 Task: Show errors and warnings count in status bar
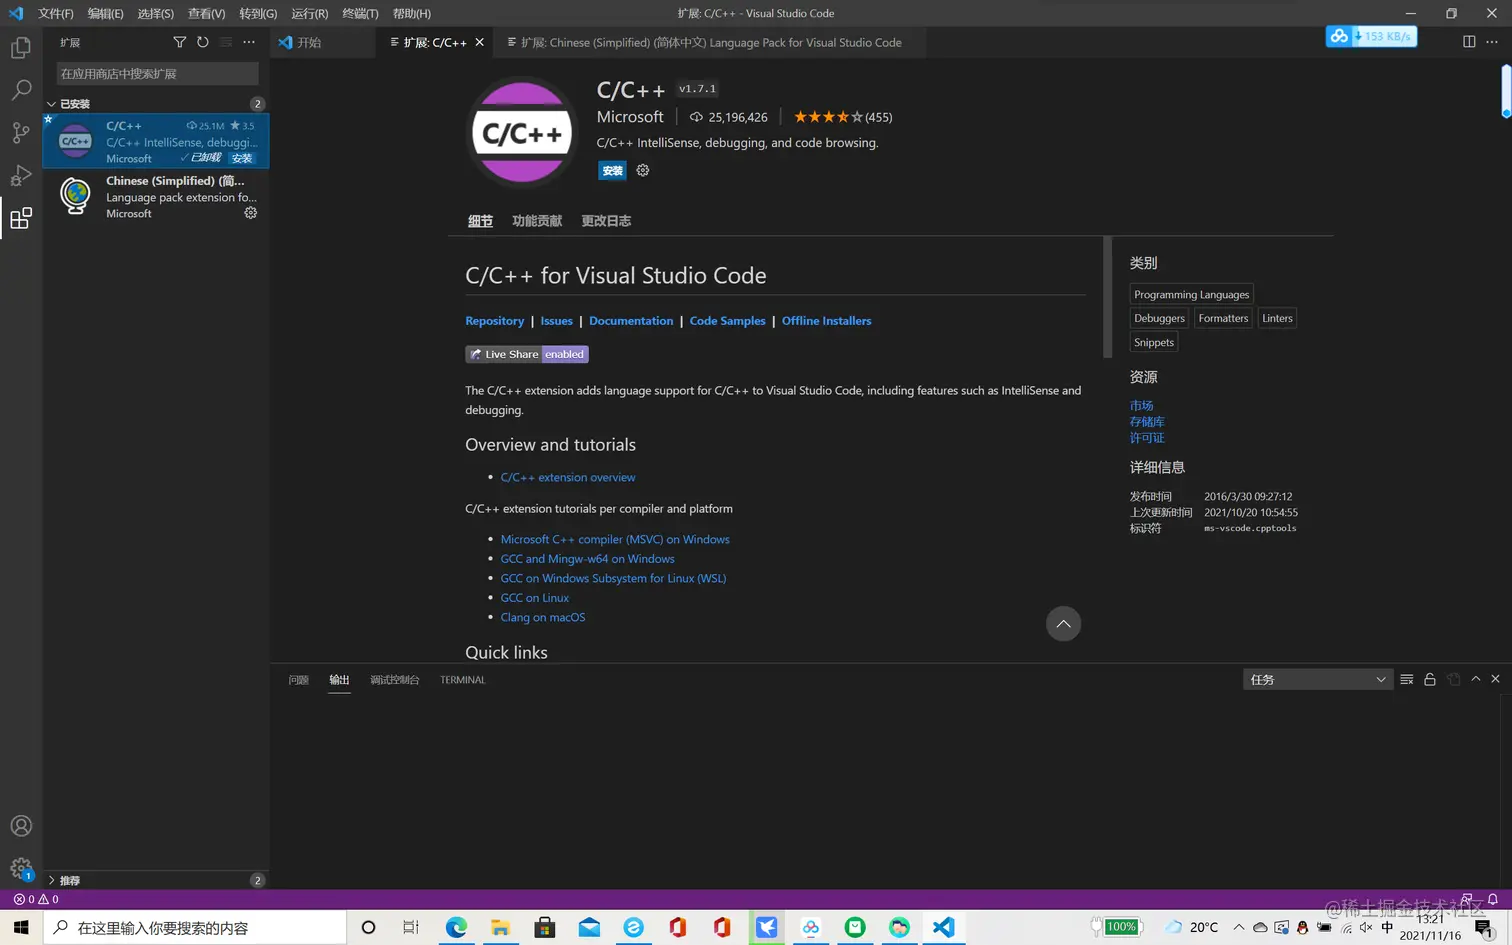36,899
